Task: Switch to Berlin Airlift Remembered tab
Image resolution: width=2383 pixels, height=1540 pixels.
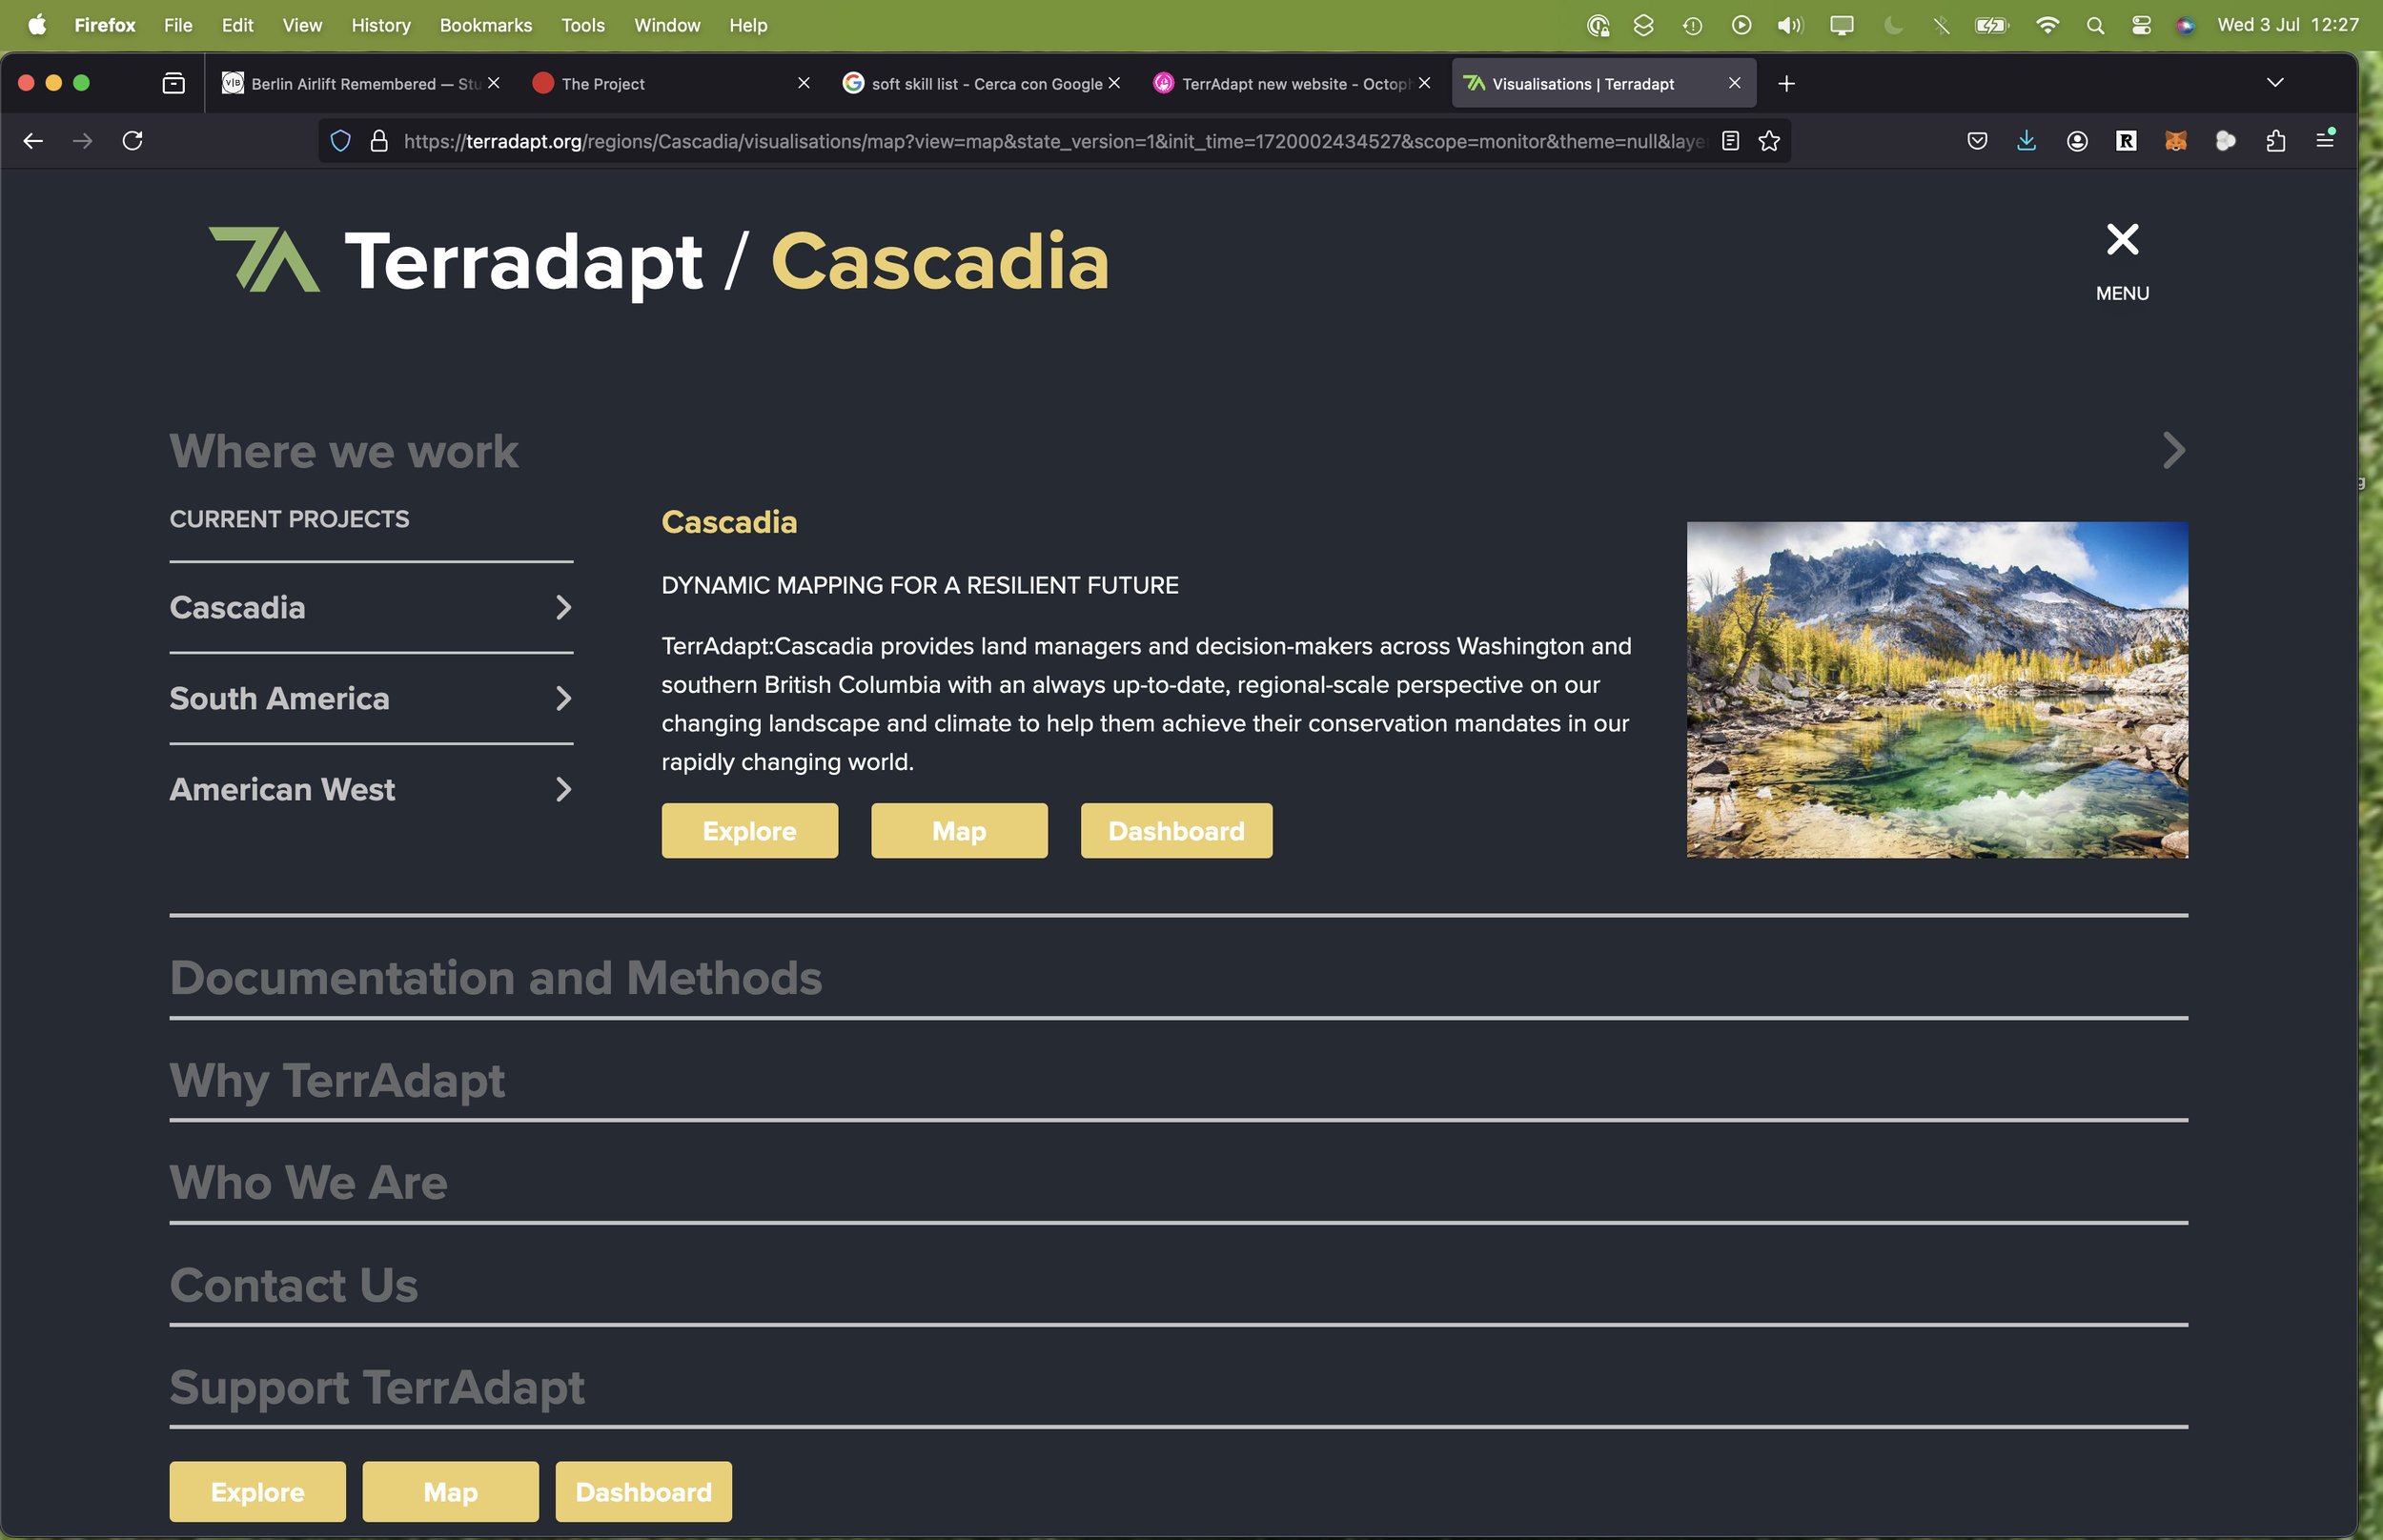Action: click(360, 84)
